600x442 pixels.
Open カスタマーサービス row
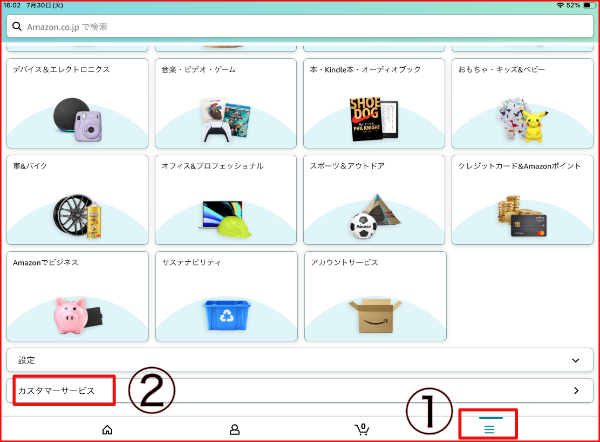coord(300,390)
